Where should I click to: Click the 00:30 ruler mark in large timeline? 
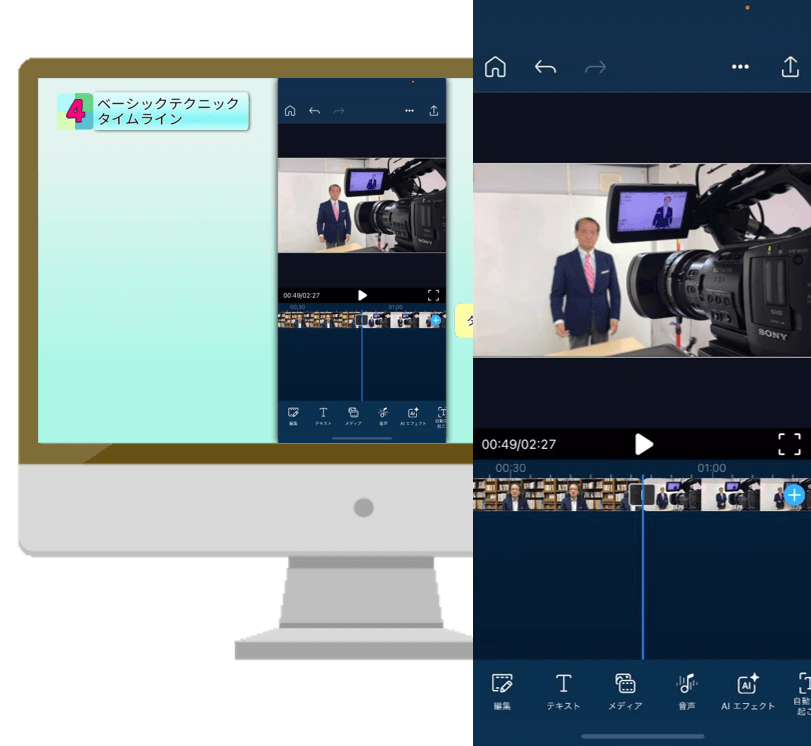point(510,468)
